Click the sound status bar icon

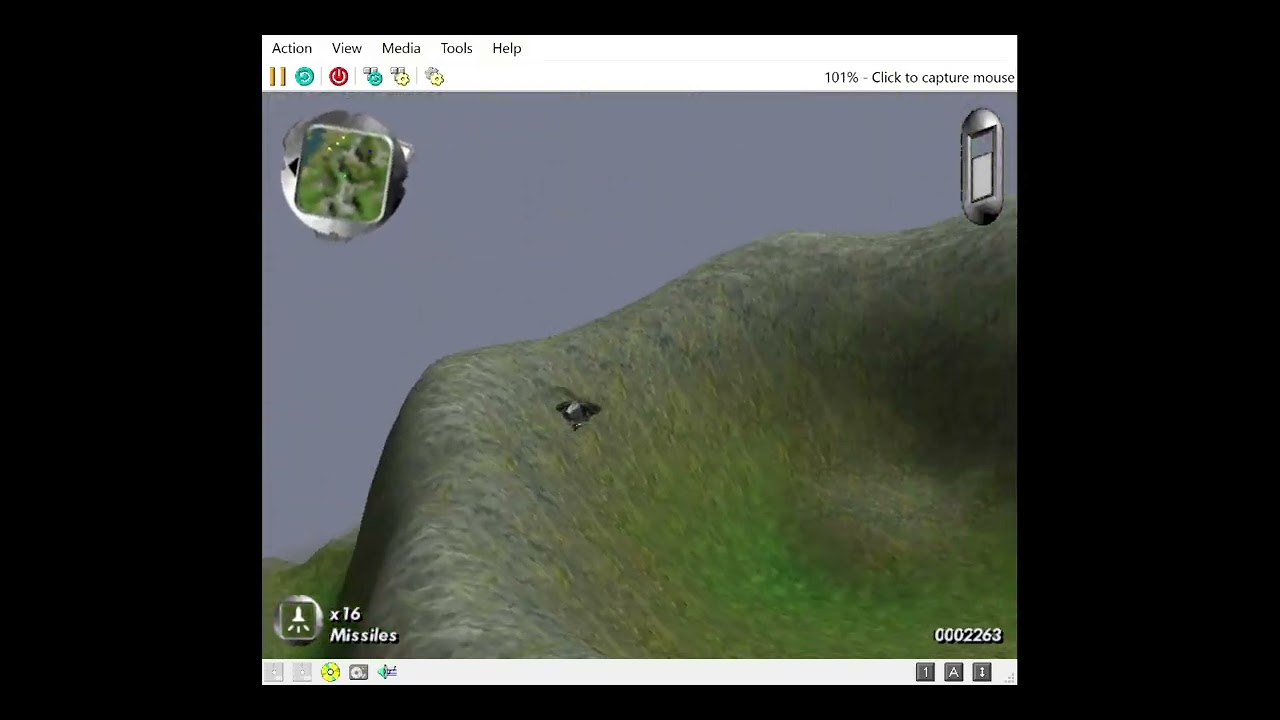(x=387, y=672)
